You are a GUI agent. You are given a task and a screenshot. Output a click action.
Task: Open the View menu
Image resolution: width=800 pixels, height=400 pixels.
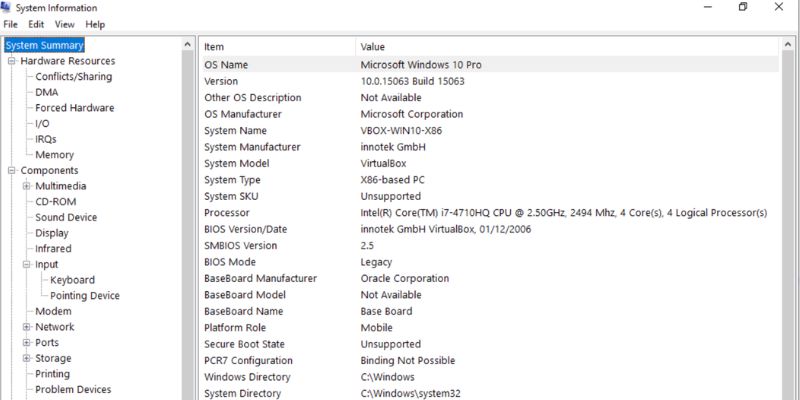click(65, 24)
